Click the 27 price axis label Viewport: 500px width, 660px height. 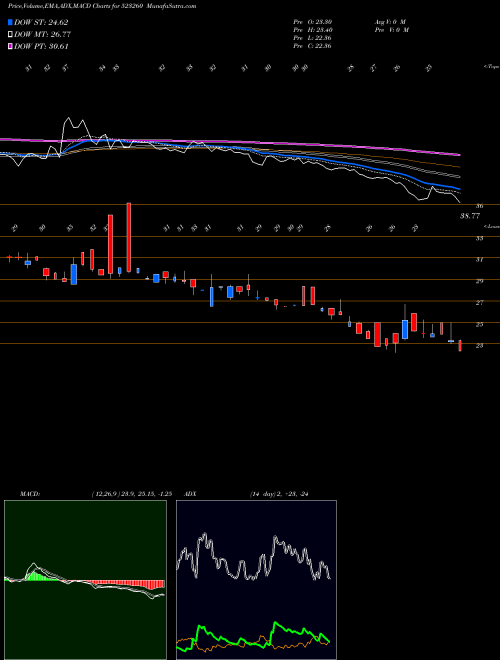click(479, 303)
